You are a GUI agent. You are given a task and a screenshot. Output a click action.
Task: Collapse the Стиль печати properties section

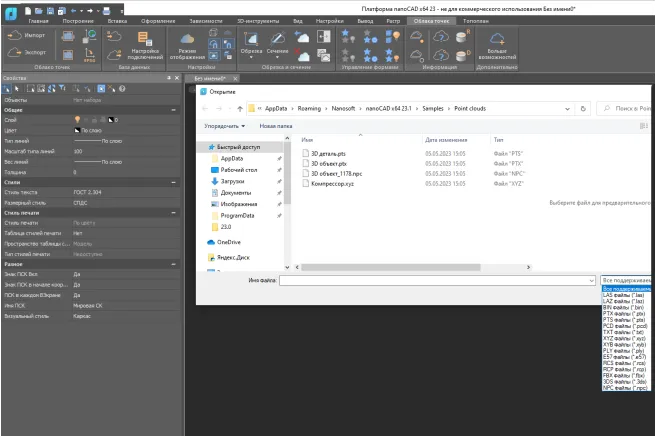click(174, 213)
